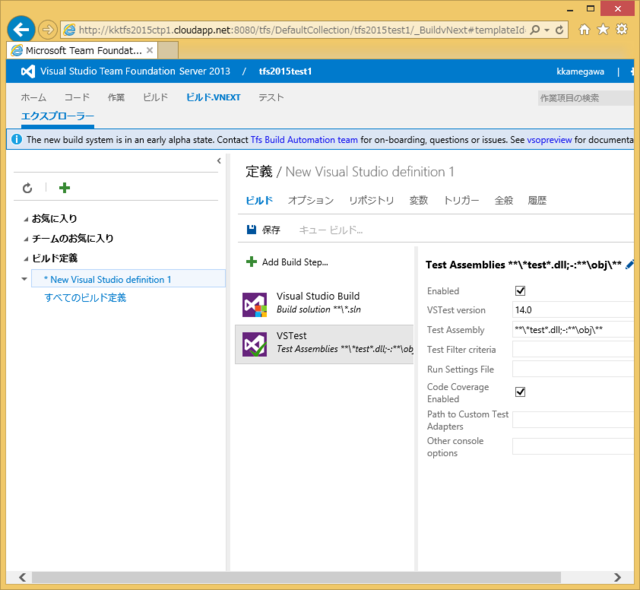The height and width of the screenshot is (590, 640).
Task: Collapse the left explorer pane
Action: tap(219, 161)
